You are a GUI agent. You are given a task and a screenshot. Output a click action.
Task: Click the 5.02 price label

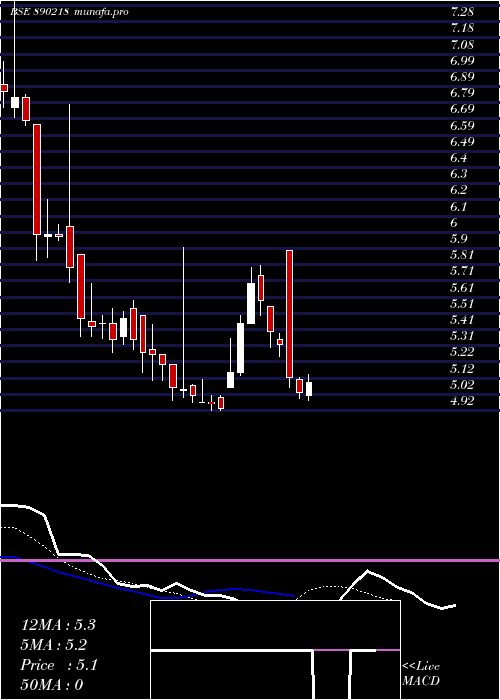pos(462,384)
